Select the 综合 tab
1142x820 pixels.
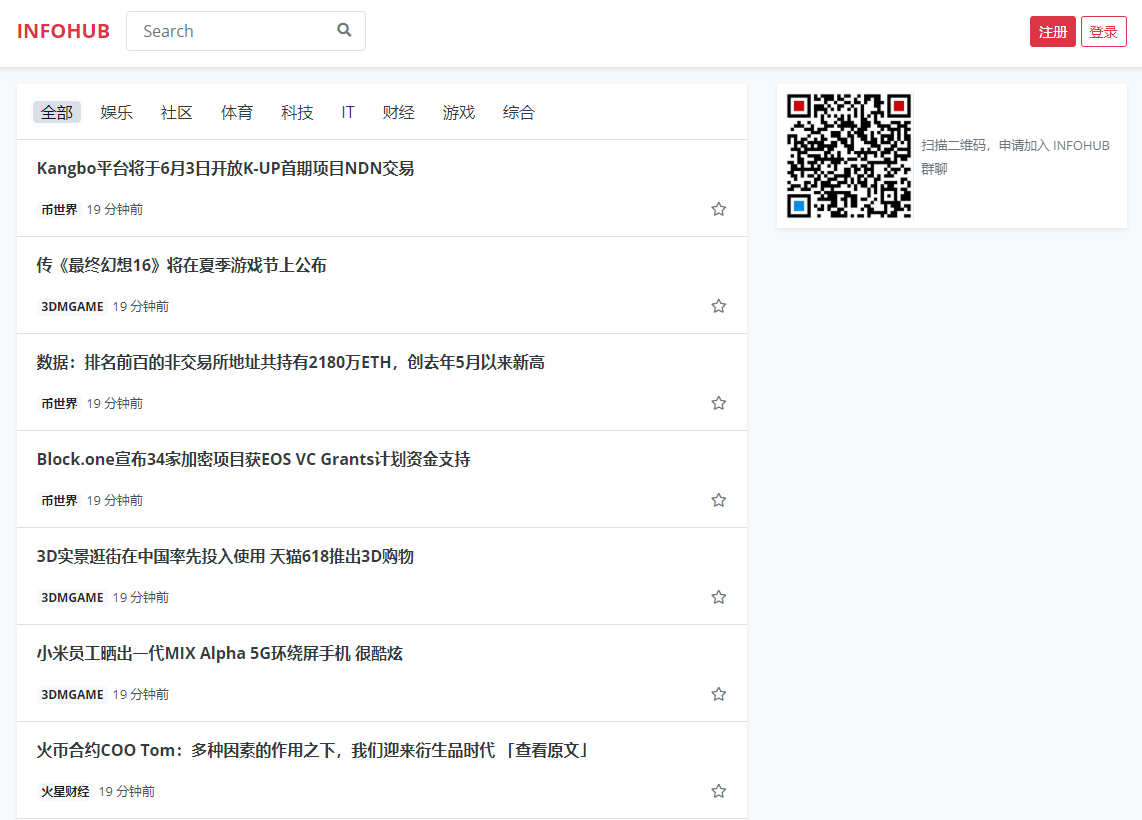(519, 112)
